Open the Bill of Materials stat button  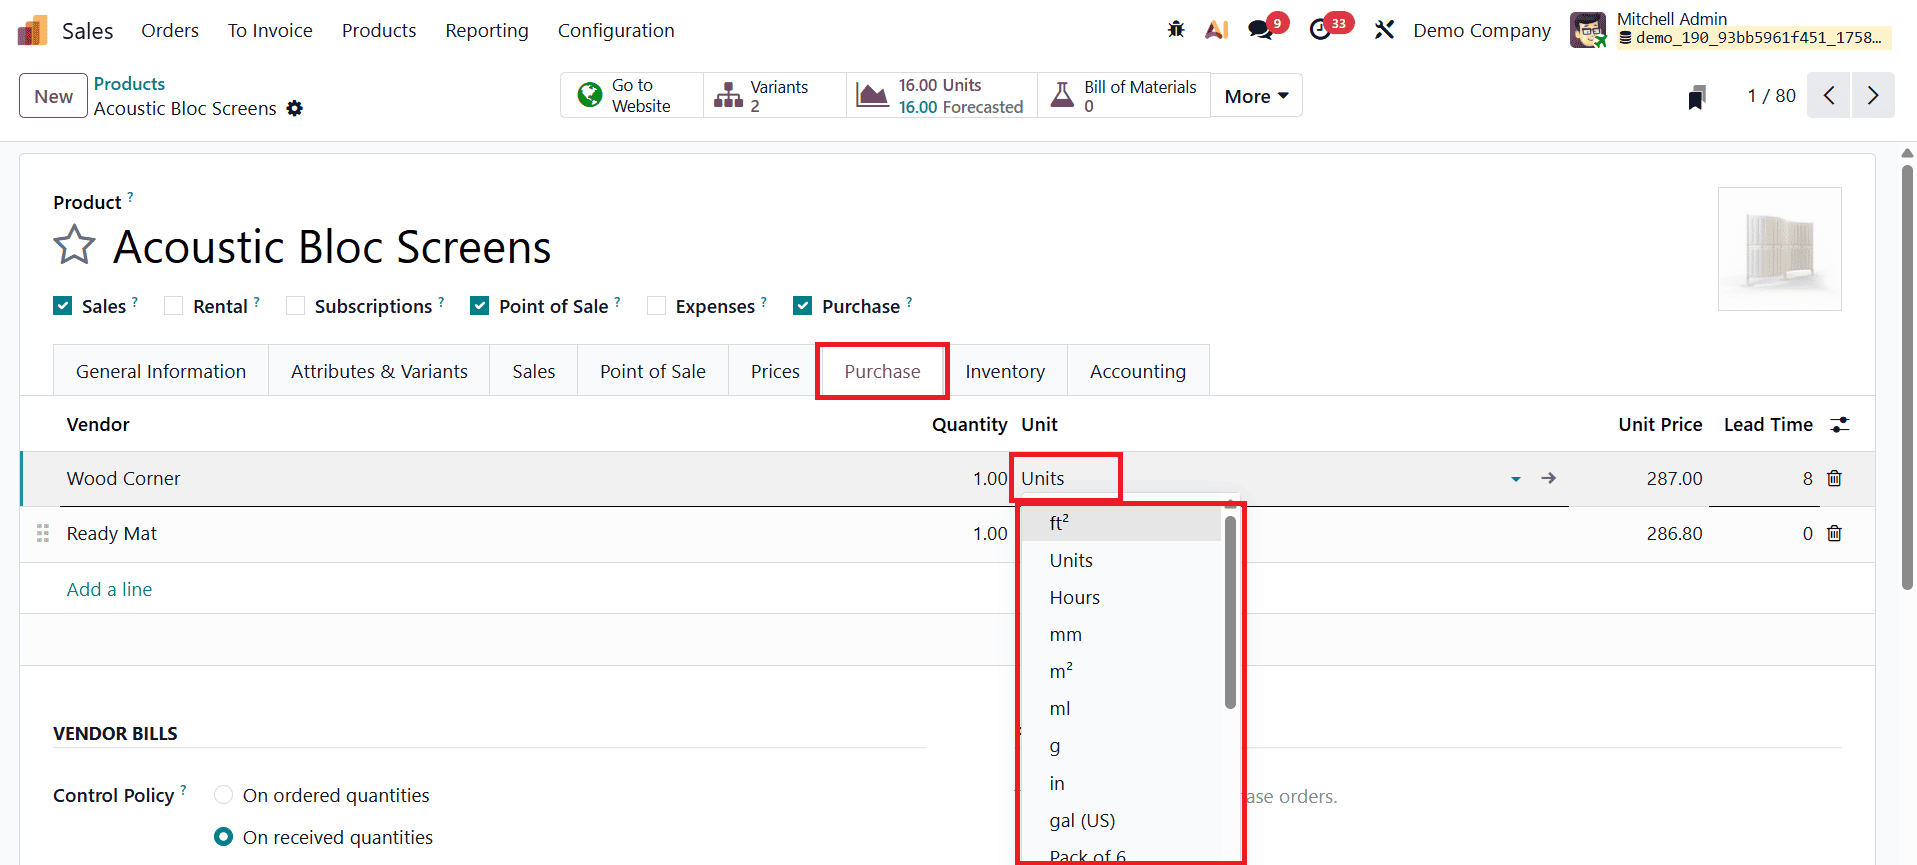[1124, 96]
